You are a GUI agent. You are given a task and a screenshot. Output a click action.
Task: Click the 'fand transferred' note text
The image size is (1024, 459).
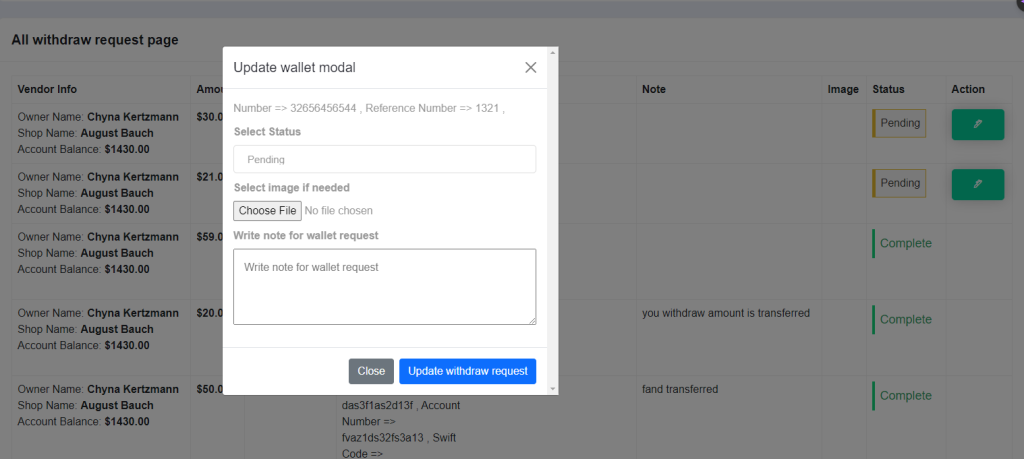[x=680, y=389]
